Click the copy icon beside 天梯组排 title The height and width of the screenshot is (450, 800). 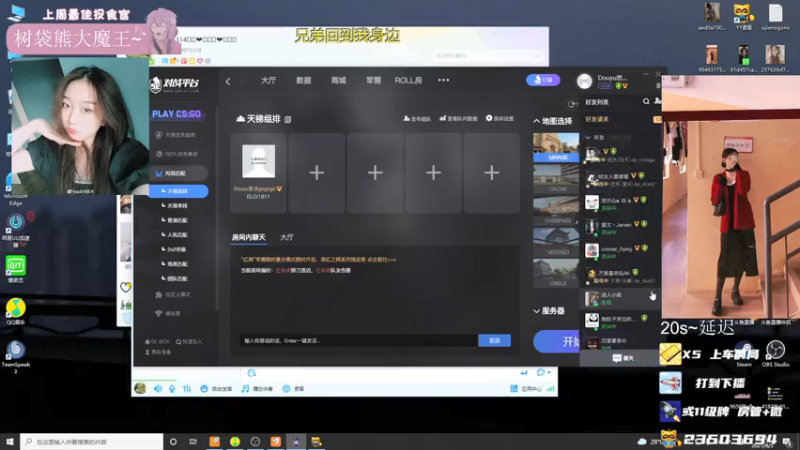pos(288,119)
